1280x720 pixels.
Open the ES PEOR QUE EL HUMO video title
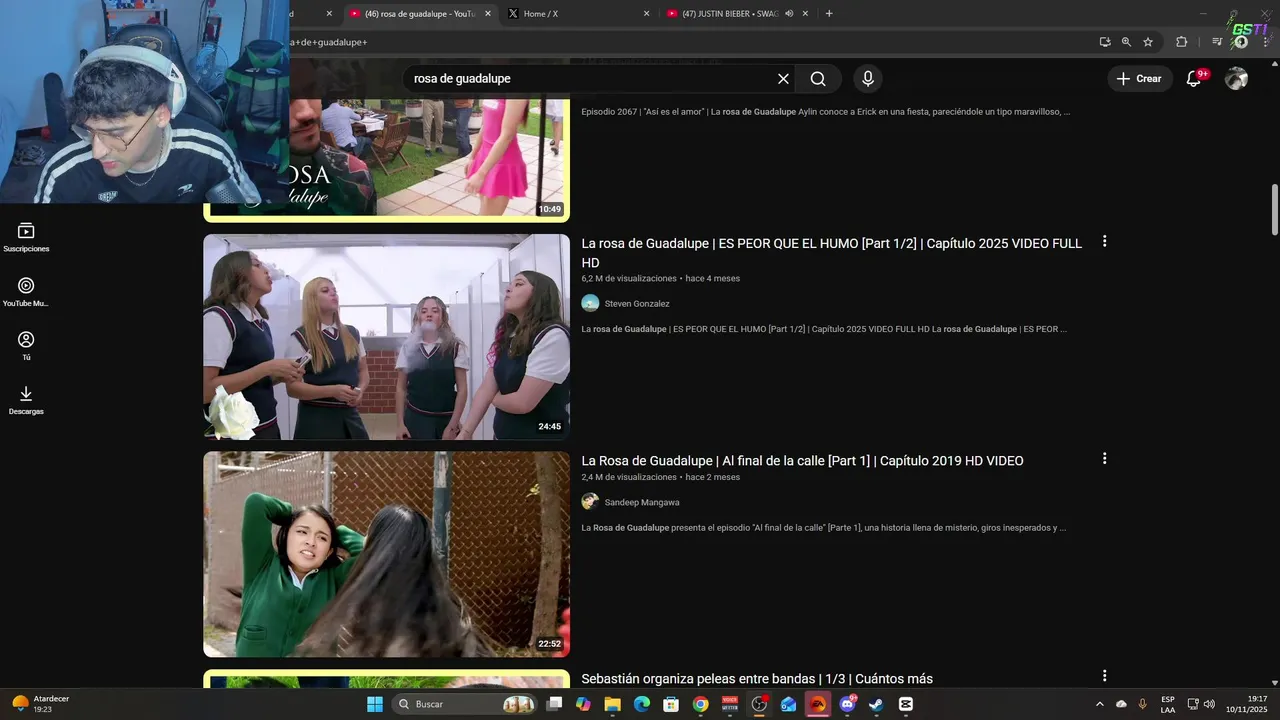coord(831,252)
